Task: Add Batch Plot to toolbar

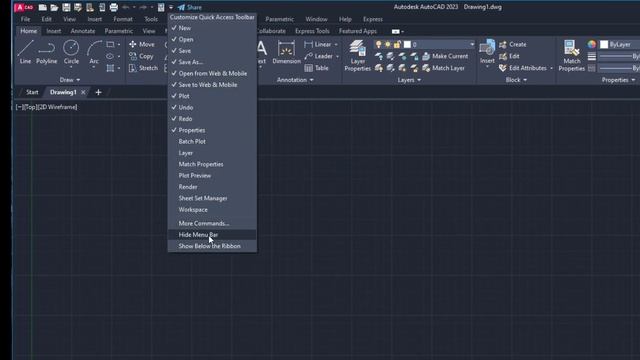Action: point(212,142)
